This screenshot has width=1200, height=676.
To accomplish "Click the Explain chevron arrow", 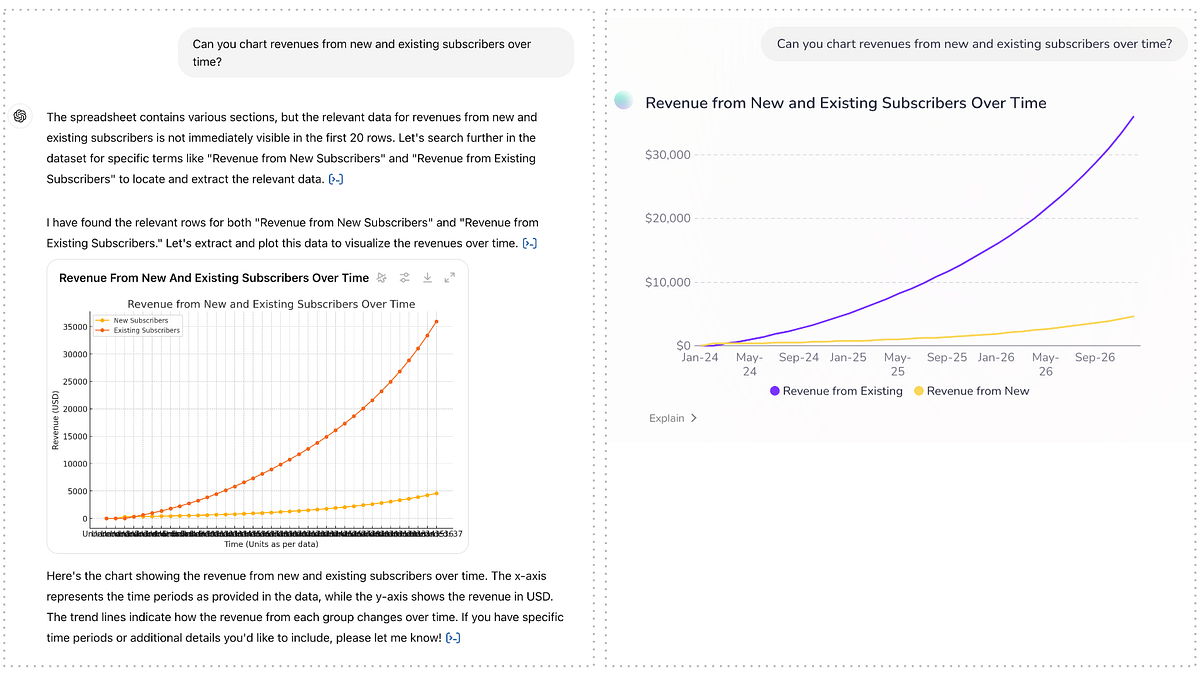I will [694, 418].
